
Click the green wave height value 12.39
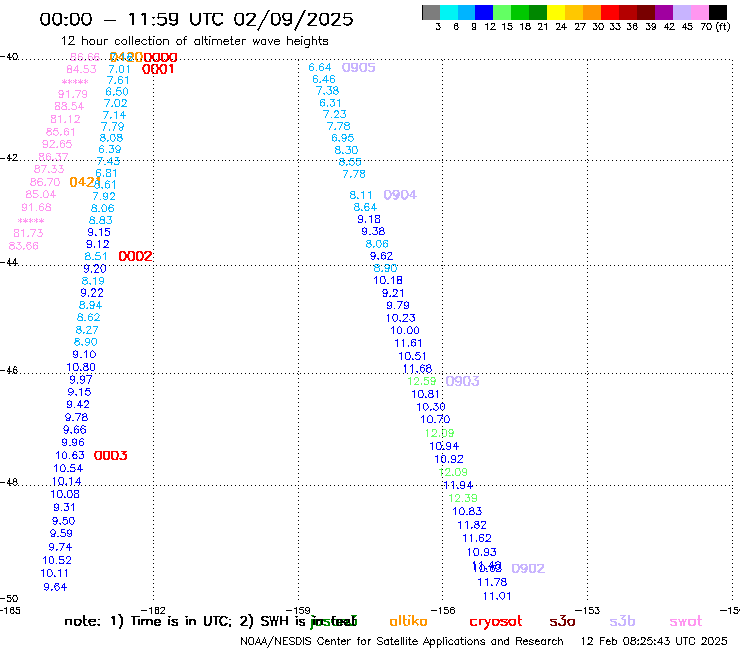point(463,498)
